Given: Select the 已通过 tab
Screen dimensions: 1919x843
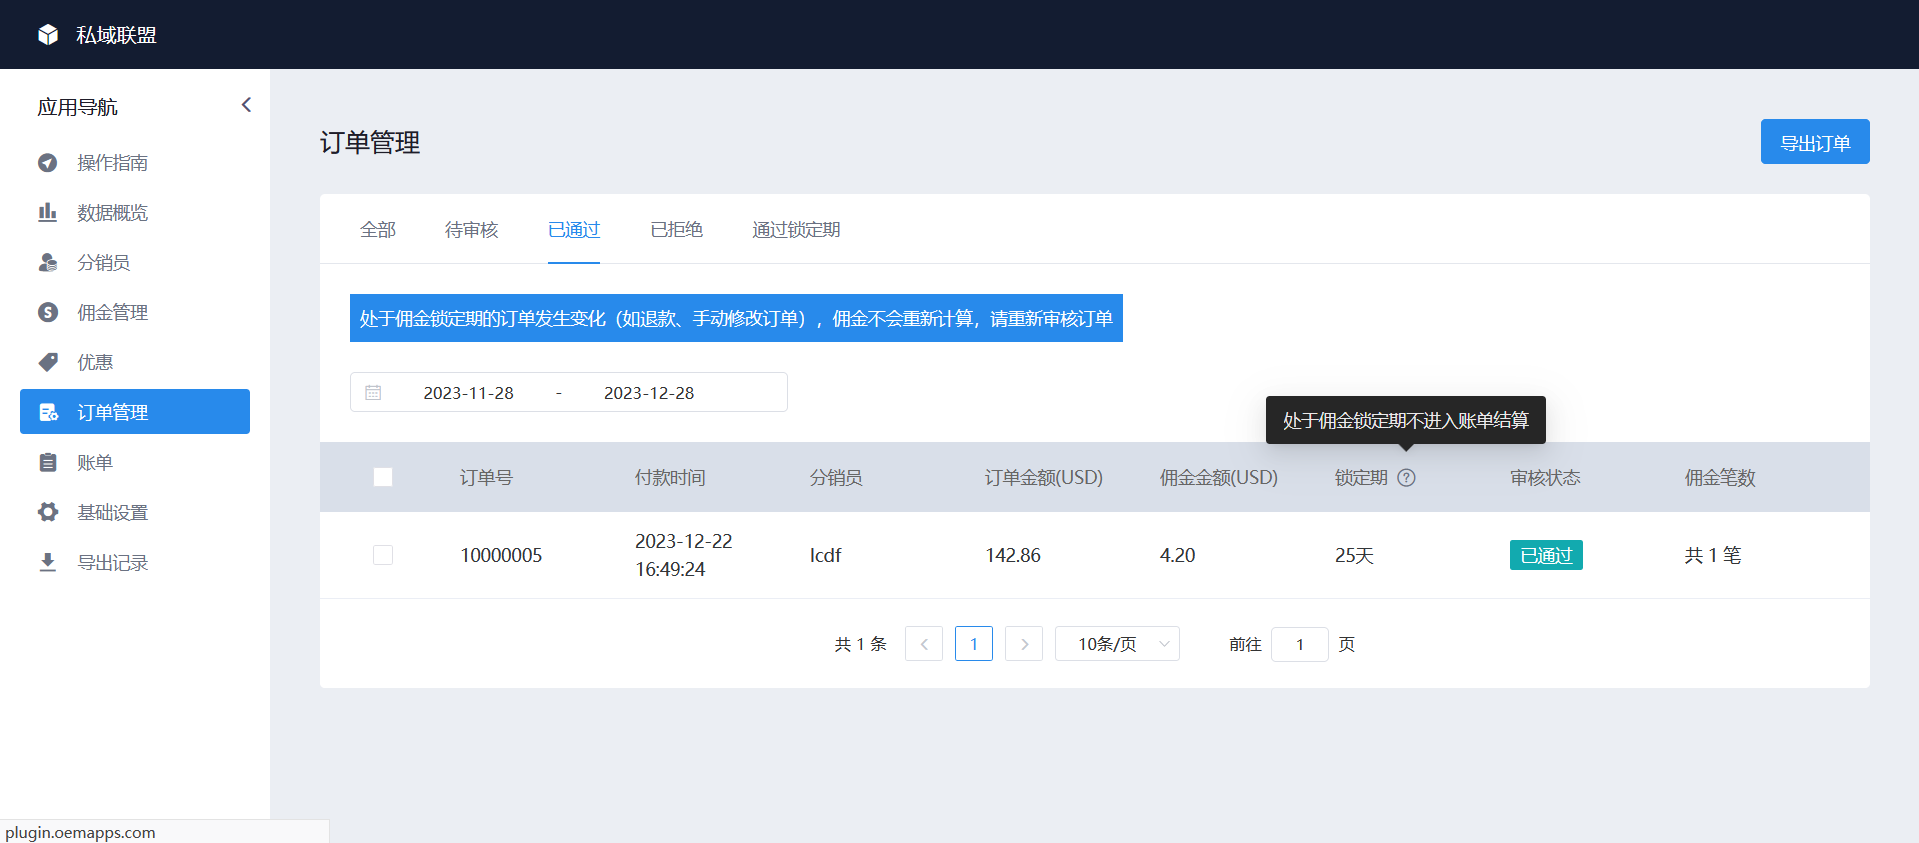Looking at the screenshot, I should 574,230.
